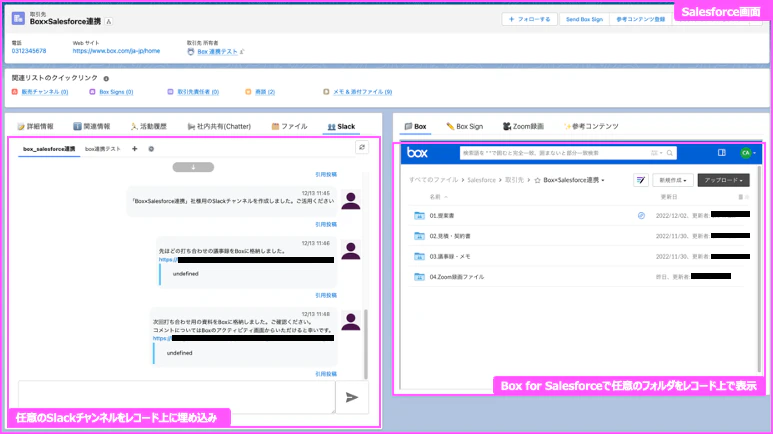Viewport: 773px width, 434px height.
Task: Click the 参考コンテンツ登録 button
Action: (640, 19)
